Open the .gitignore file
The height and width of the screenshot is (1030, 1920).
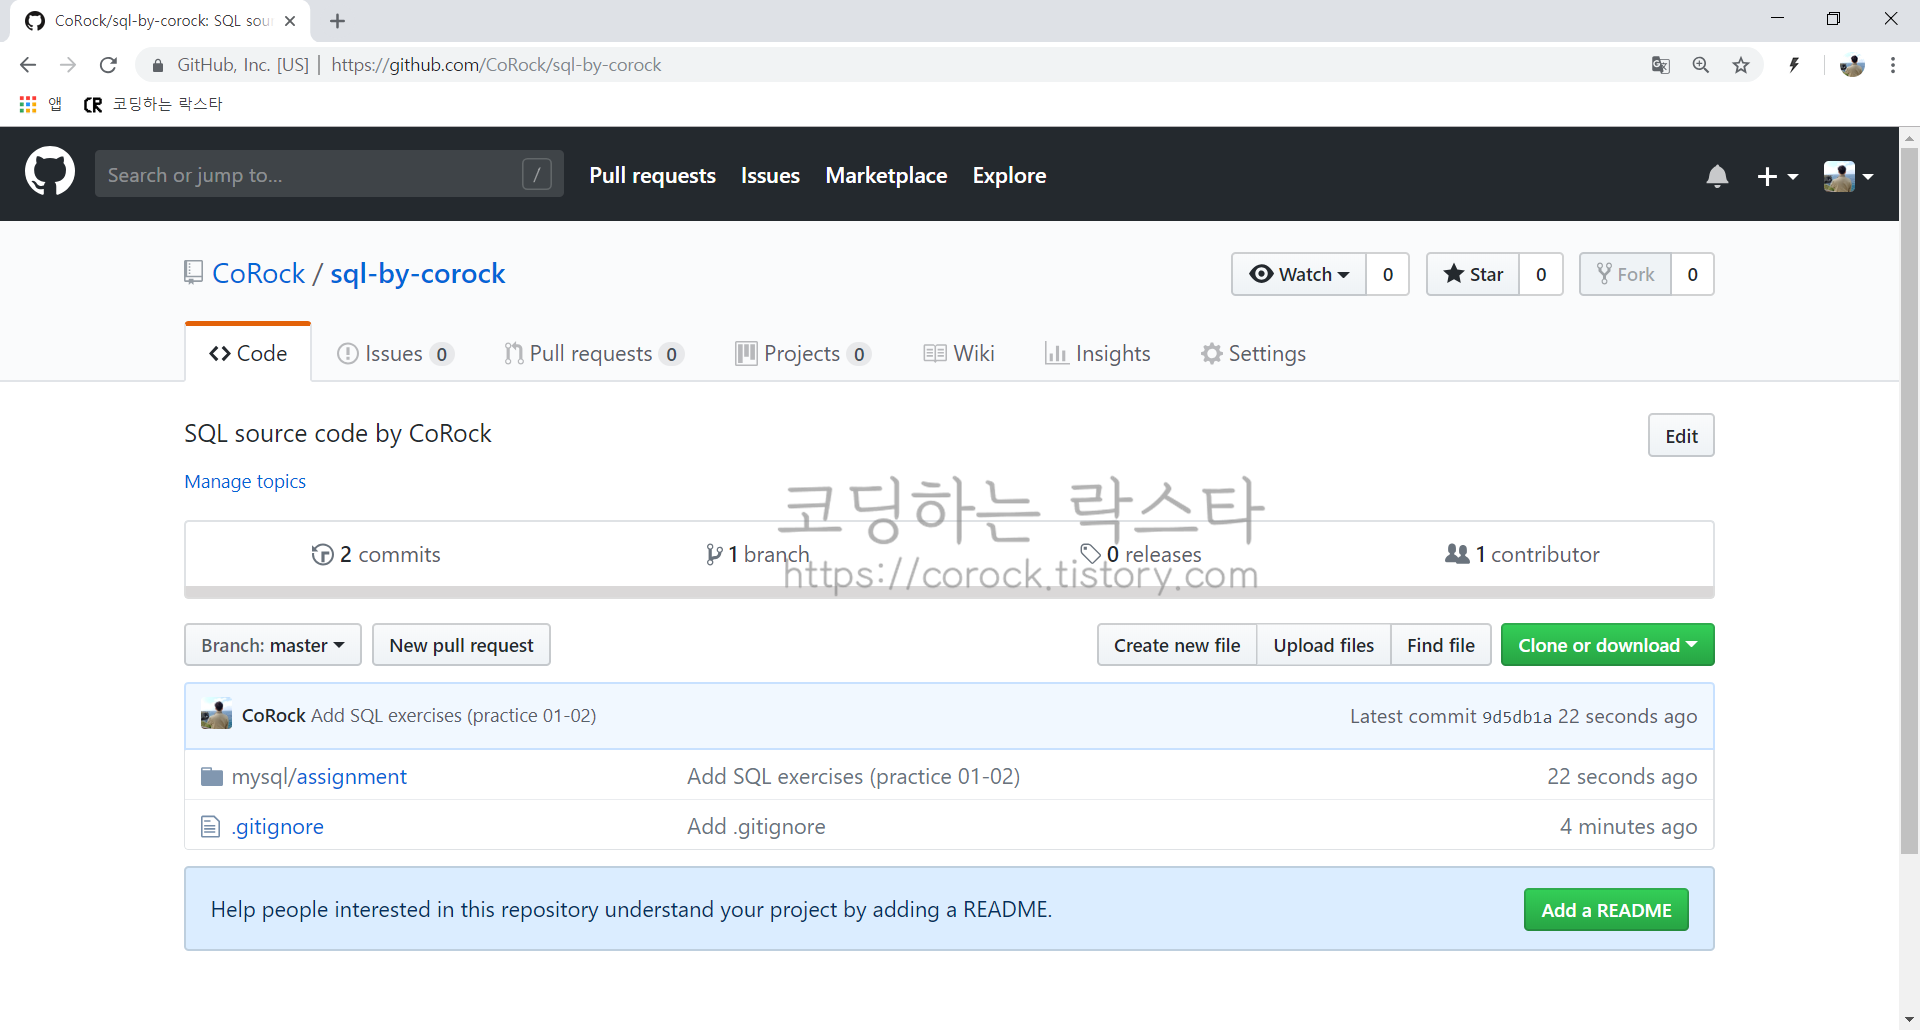[x=278, y=826]
